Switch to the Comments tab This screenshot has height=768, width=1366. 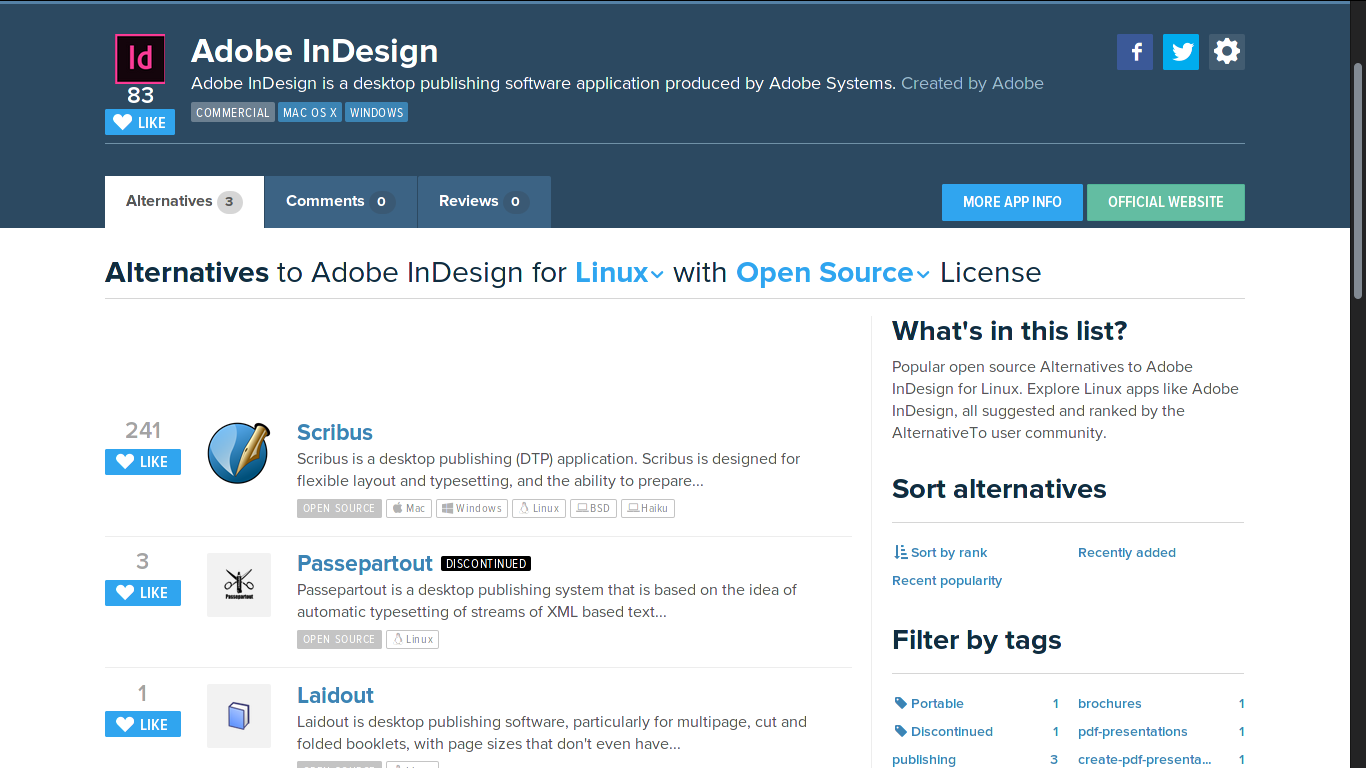(x=341, y=202)
